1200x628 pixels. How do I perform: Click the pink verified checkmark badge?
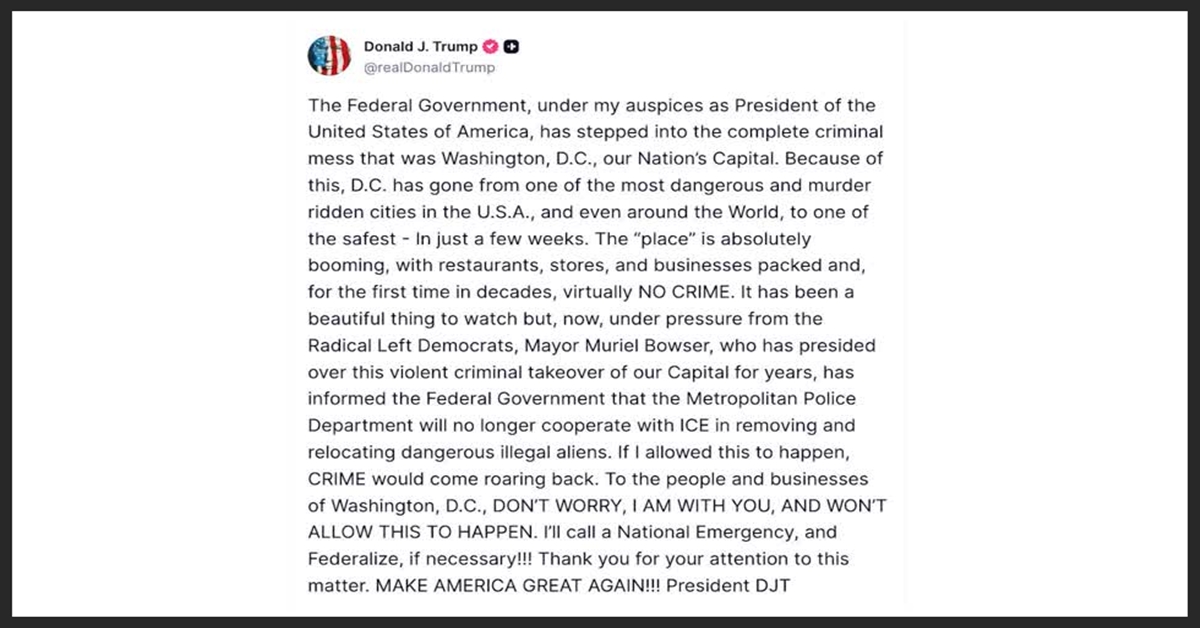click(x=491, y=46)
